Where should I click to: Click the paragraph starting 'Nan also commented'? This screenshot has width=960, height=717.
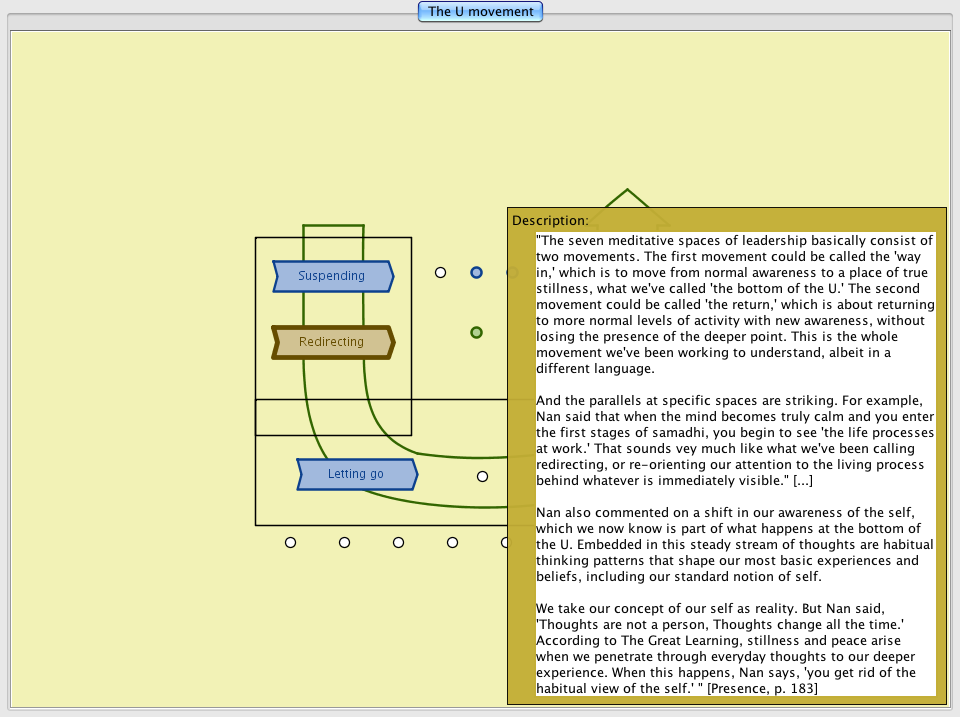pos(735,545)
